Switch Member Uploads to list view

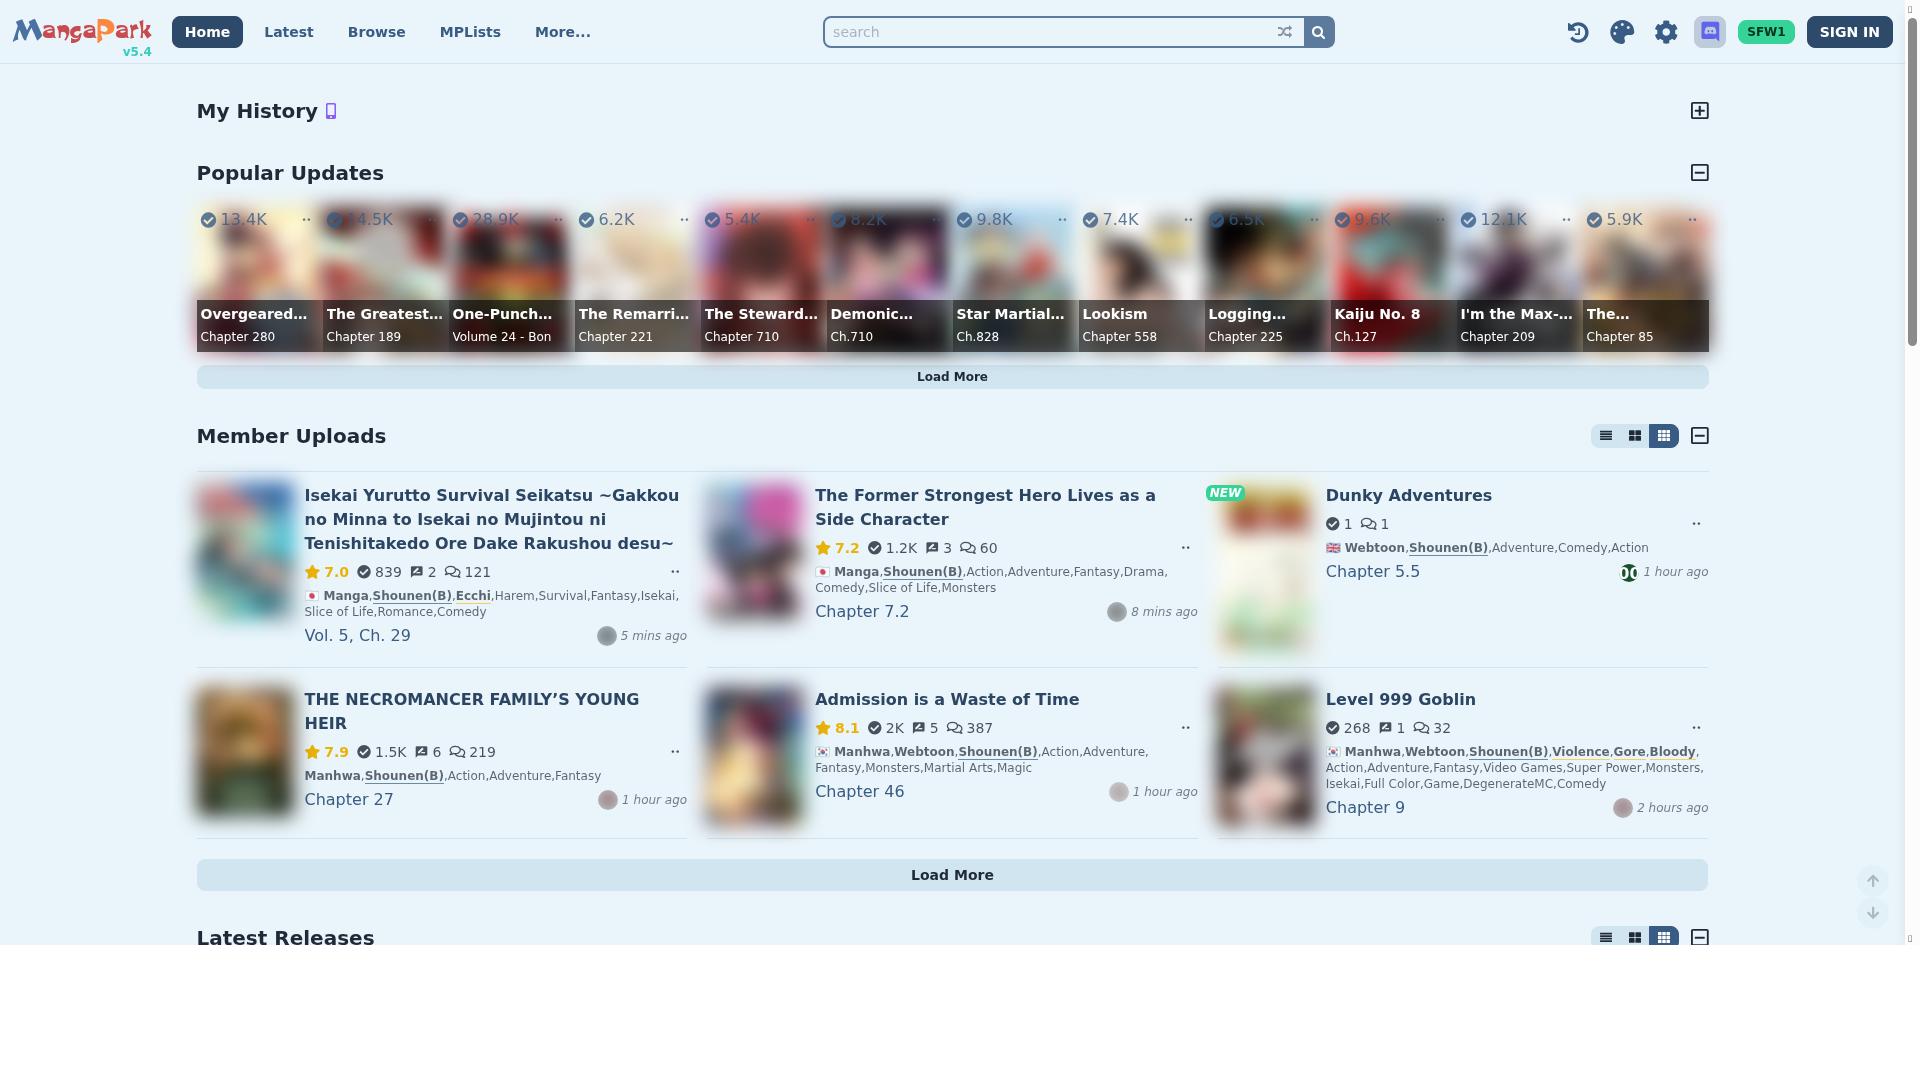(1606, 436)
